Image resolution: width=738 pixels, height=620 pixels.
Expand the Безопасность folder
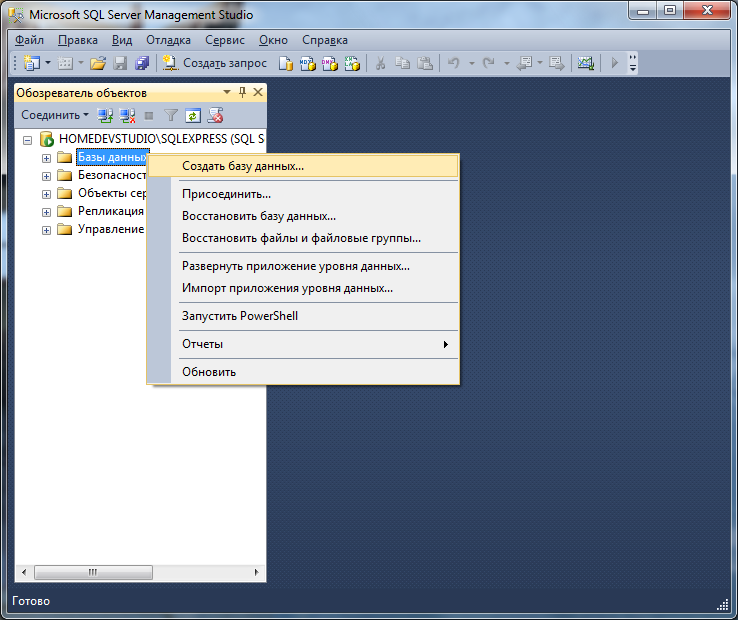[x=46, y=176]
